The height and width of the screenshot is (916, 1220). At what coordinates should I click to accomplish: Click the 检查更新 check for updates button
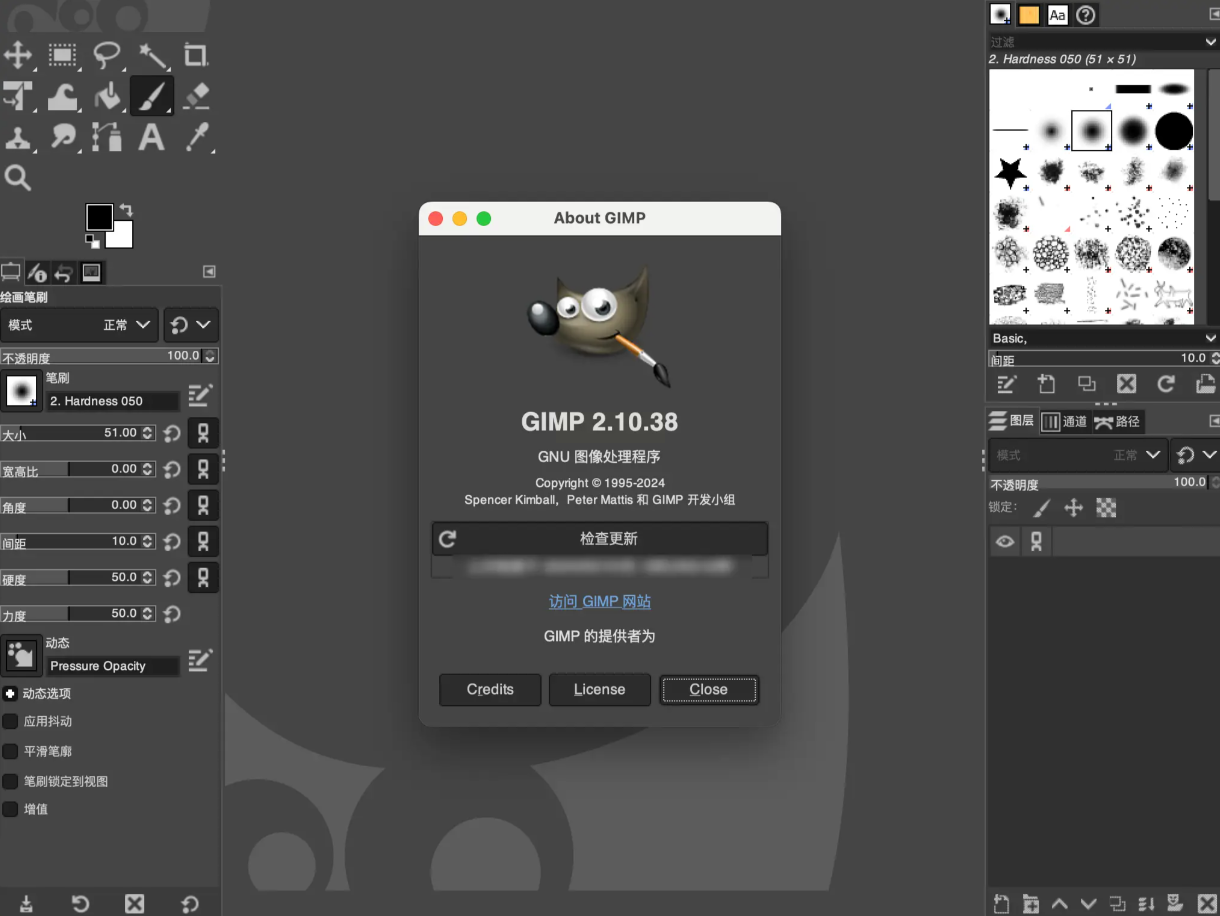[599, 539]
